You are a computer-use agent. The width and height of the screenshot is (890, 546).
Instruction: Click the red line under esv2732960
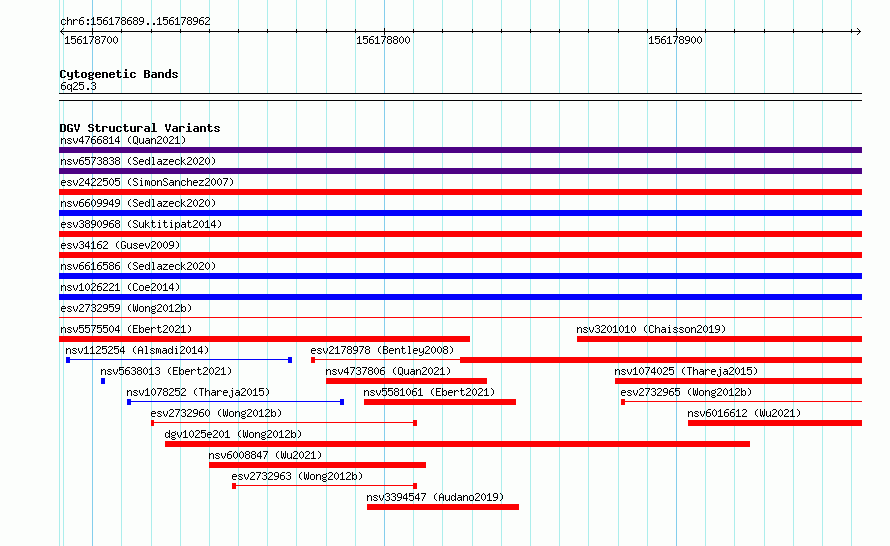click(284, 423)
